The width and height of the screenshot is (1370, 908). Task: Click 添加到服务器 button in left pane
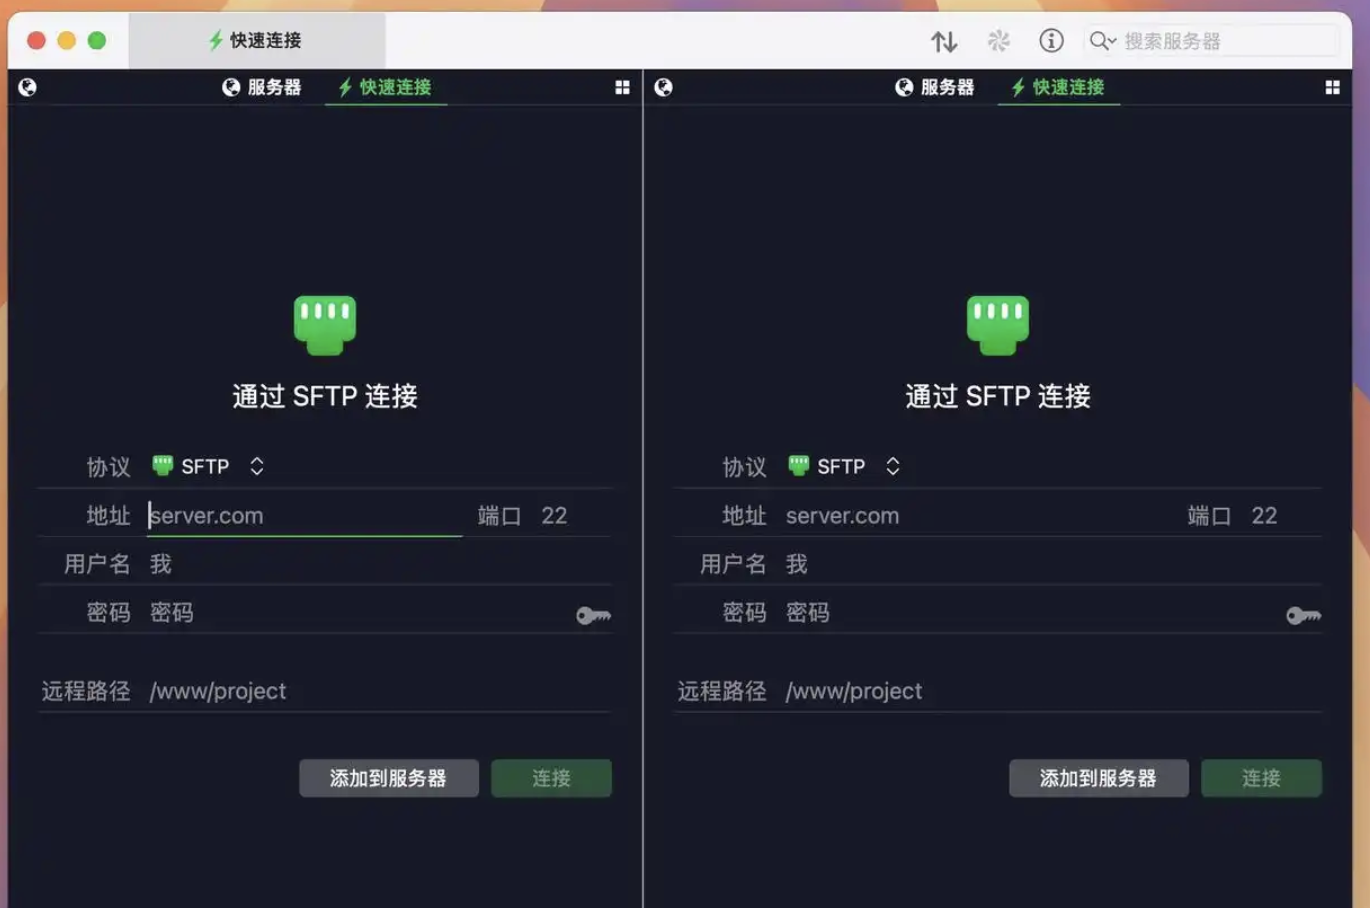388,778
